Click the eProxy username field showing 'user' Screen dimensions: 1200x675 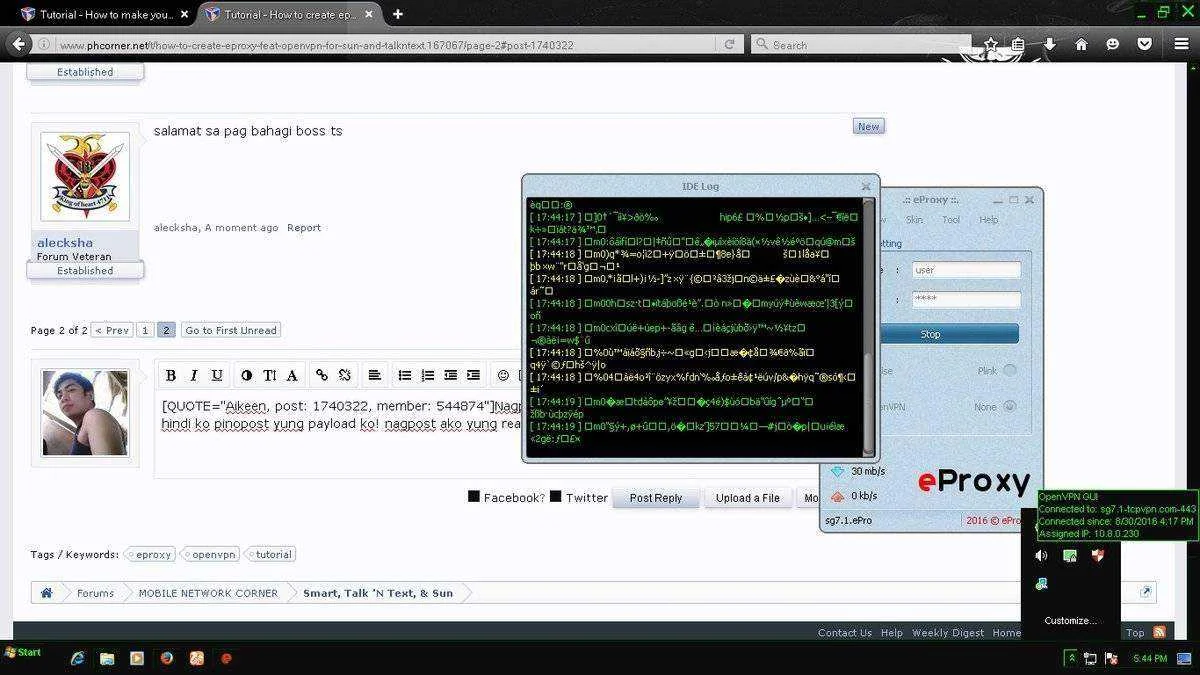pos(966,270)
